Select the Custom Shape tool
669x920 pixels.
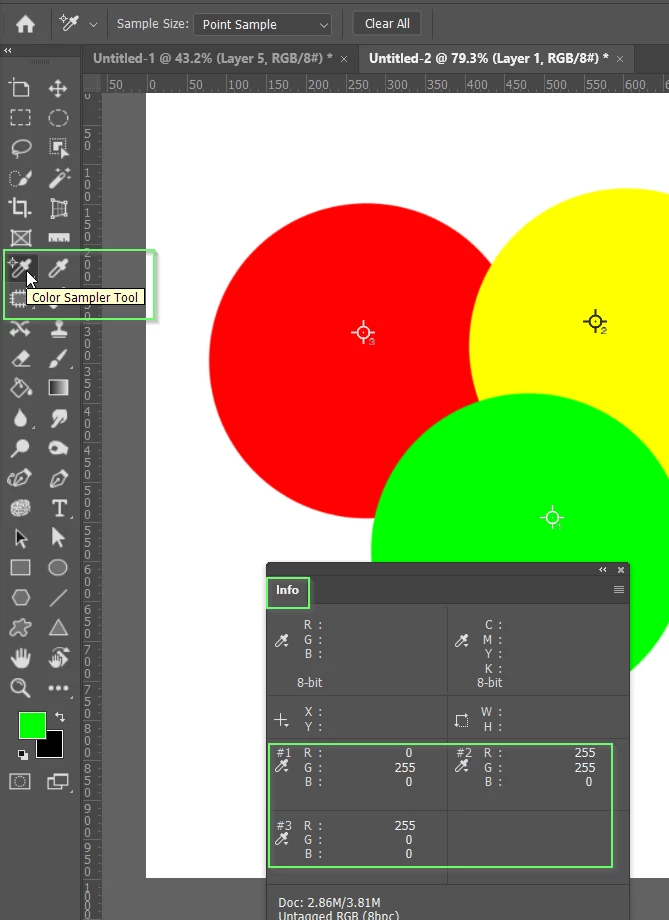21,628
